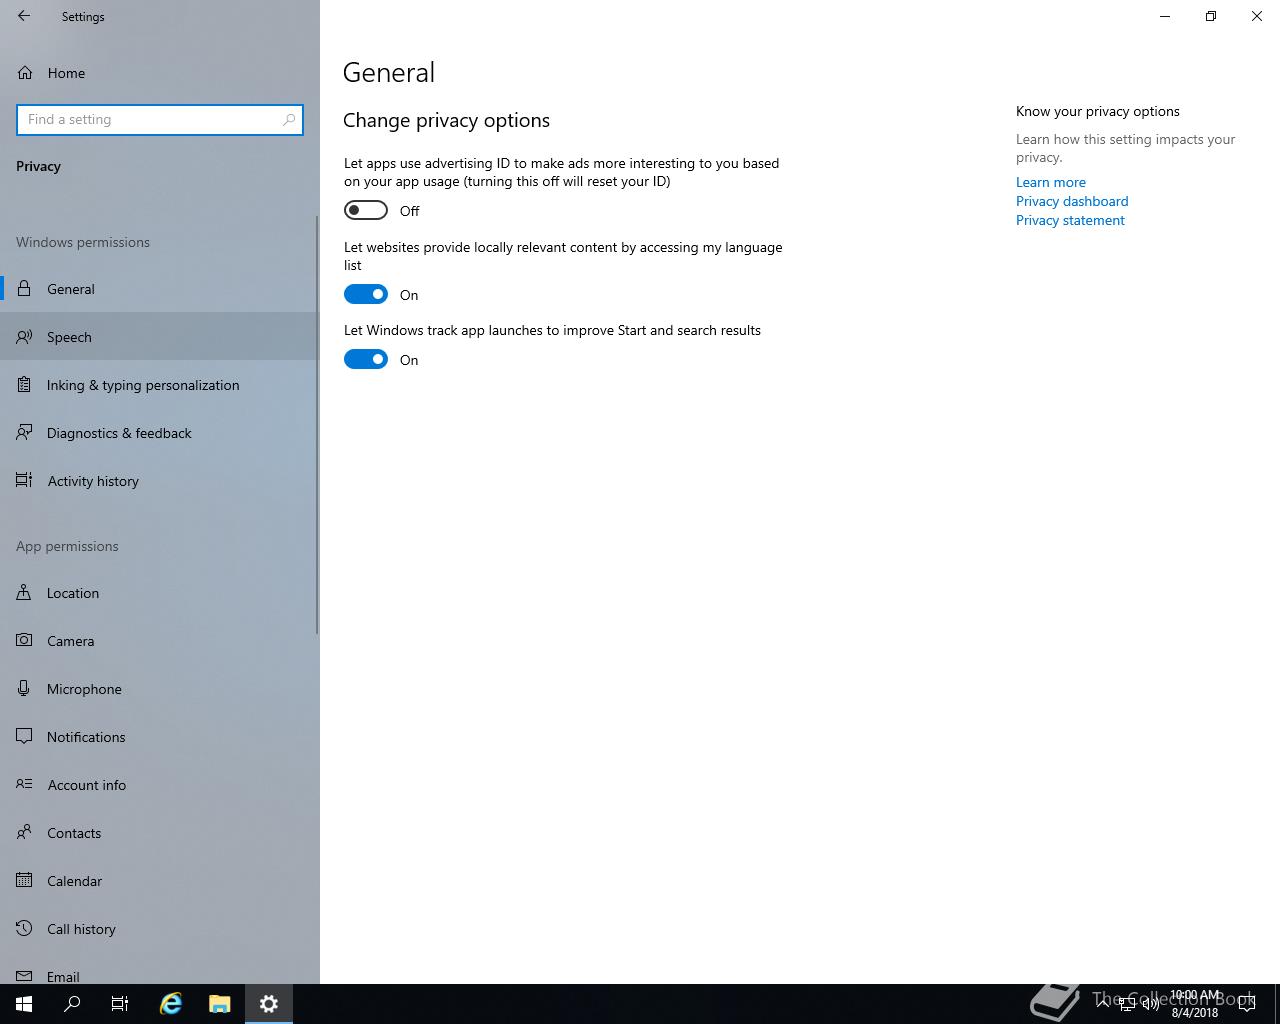Disable the track app launches toggle
Image resolution: width=1280 pixels, height=1024 pixels.
click(366, 359)
